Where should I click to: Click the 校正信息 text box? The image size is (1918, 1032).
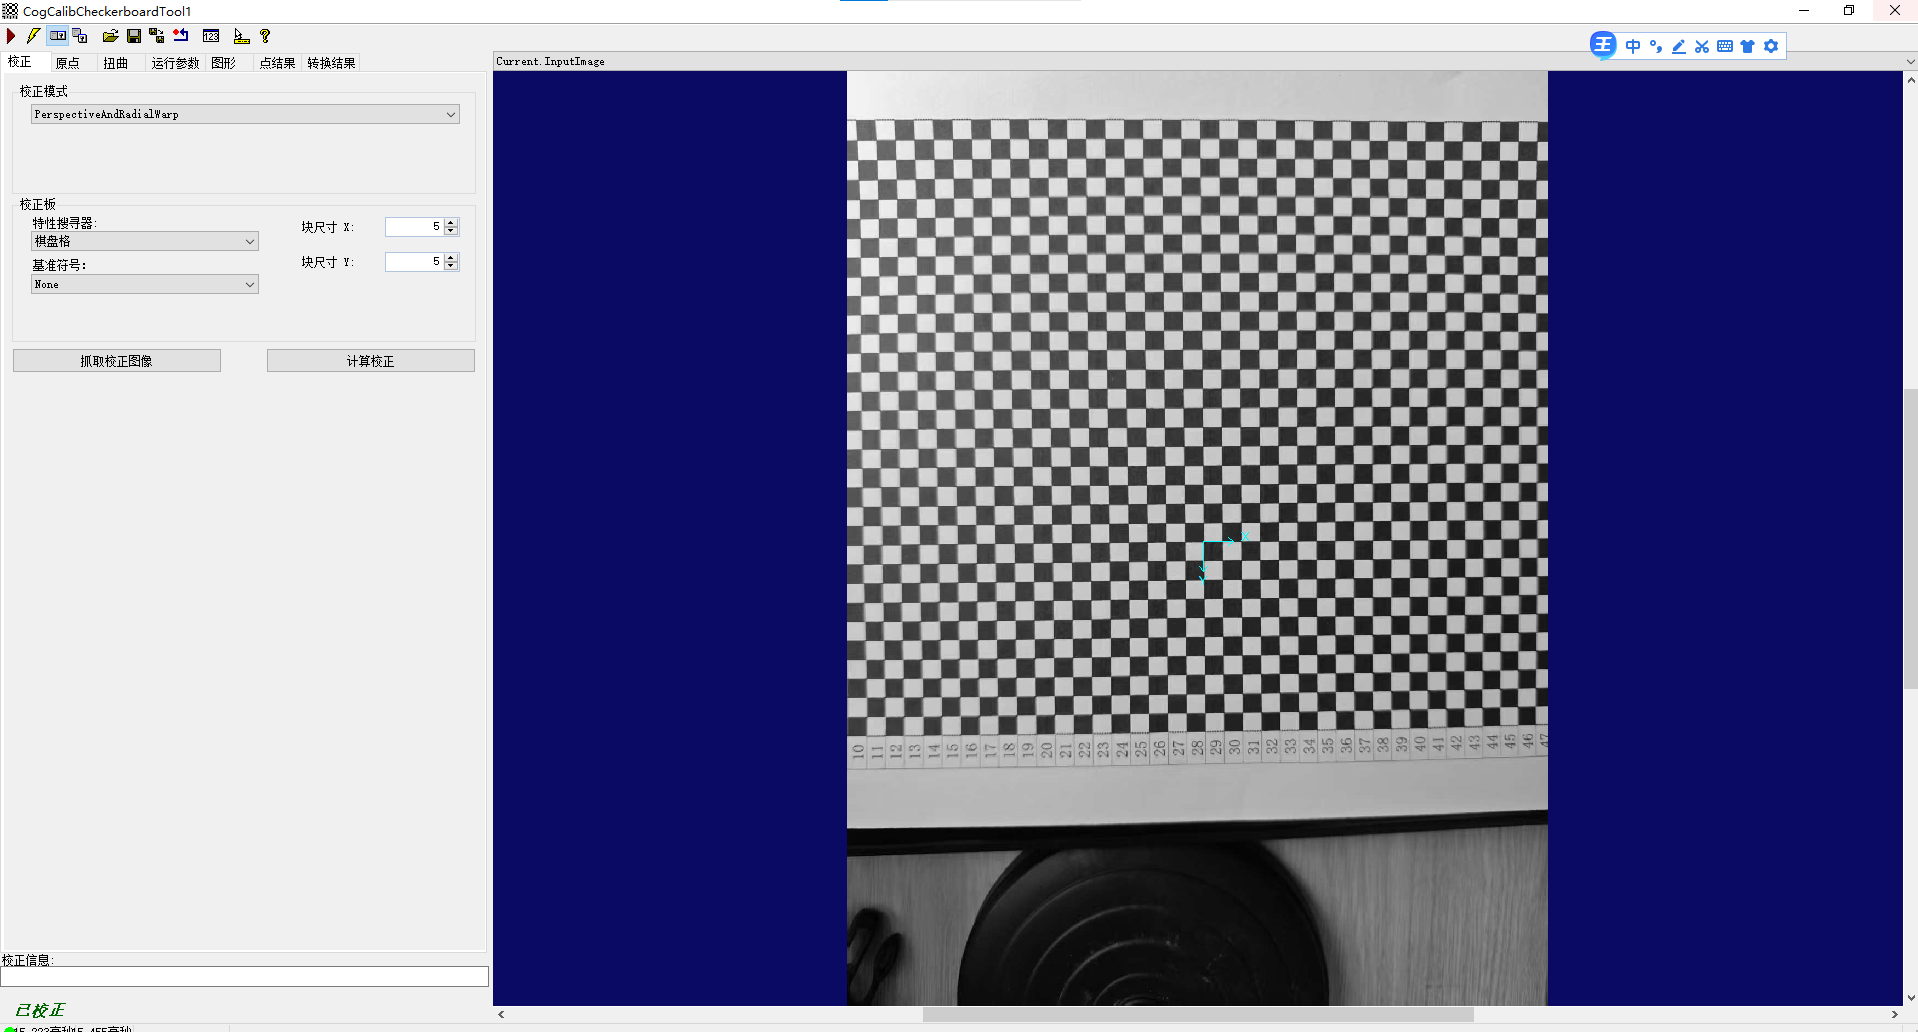245,976
